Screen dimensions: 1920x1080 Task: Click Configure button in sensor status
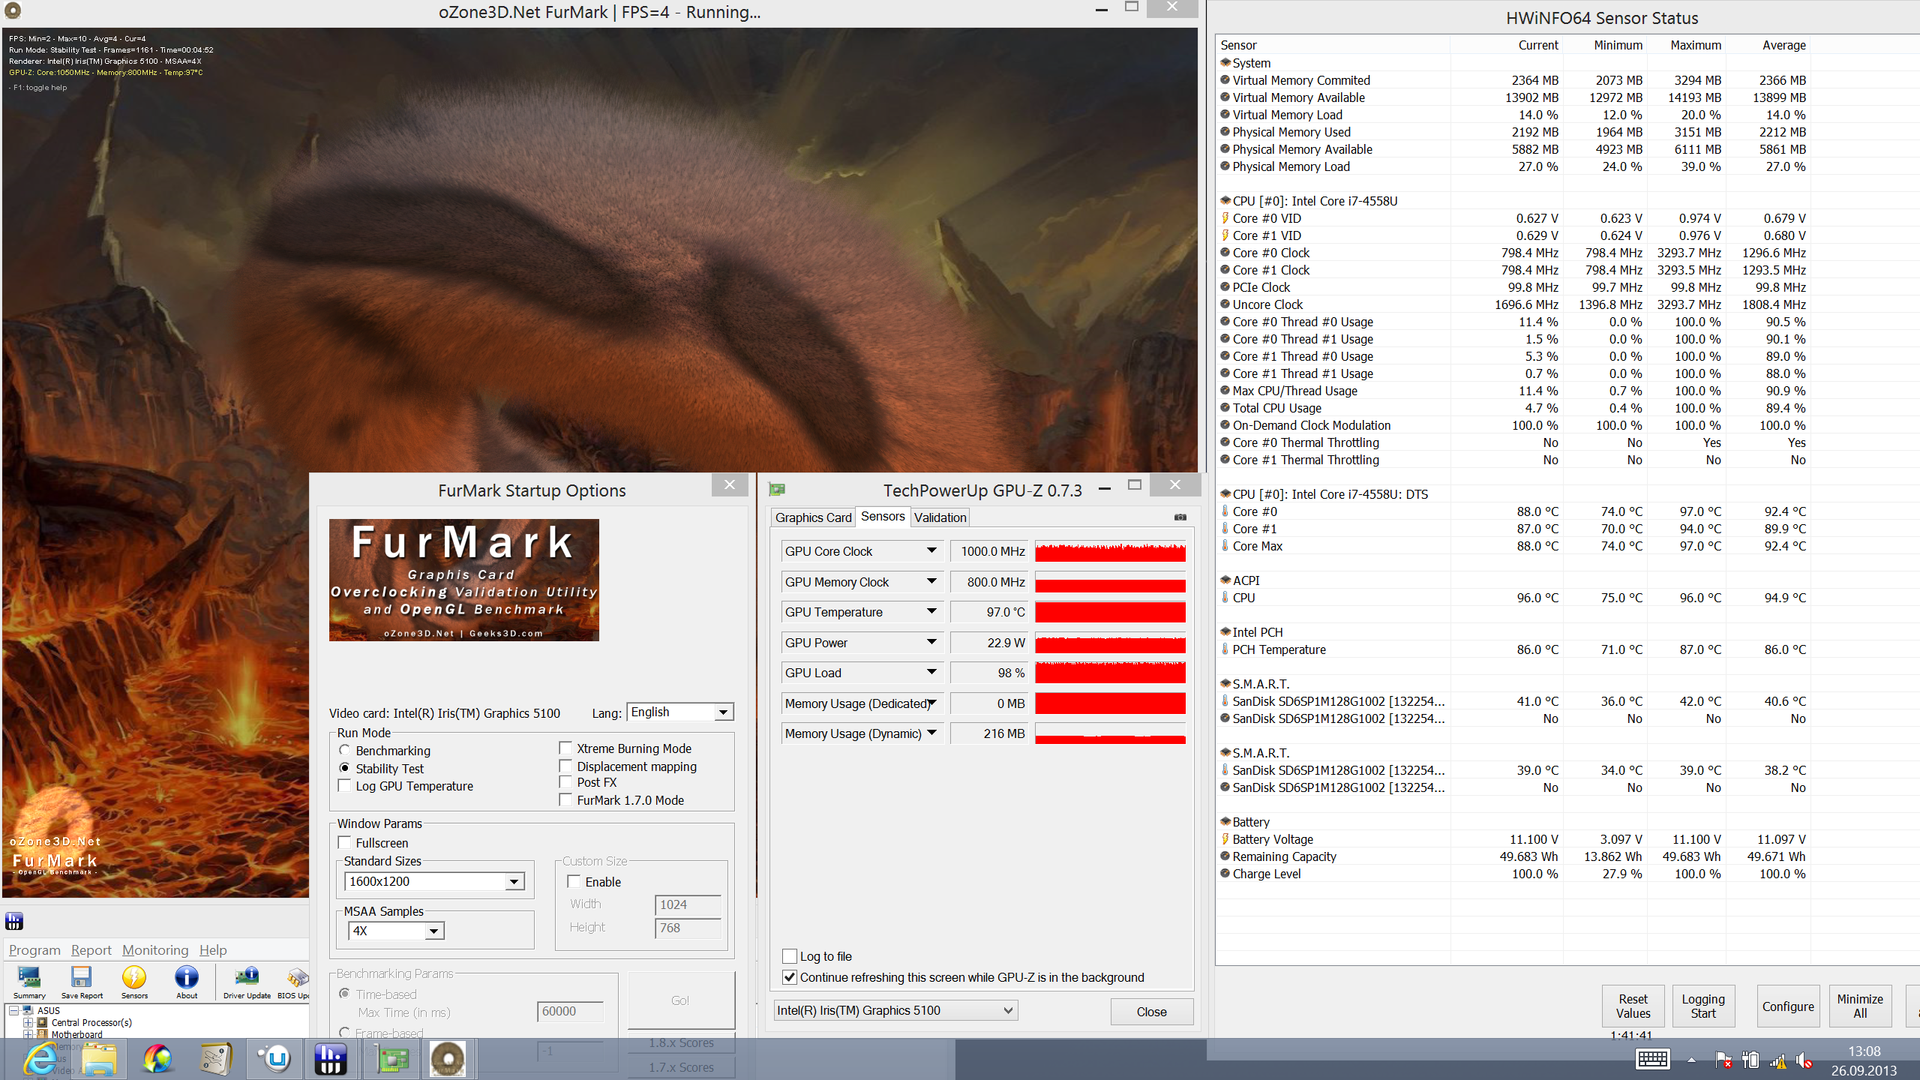point(1788,1006)
